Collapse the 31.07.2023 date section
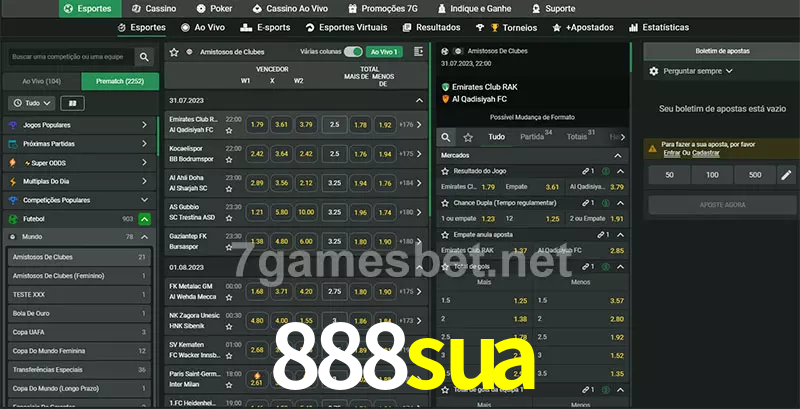Screen dimensions: 800x409 click(419, 101)
